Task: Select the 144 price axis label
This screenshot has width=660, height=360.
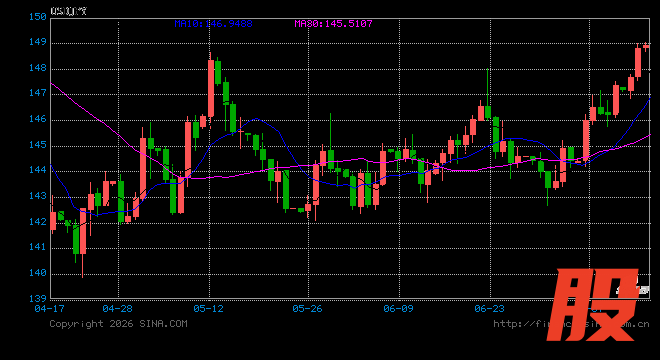Action: pos(37,170)
